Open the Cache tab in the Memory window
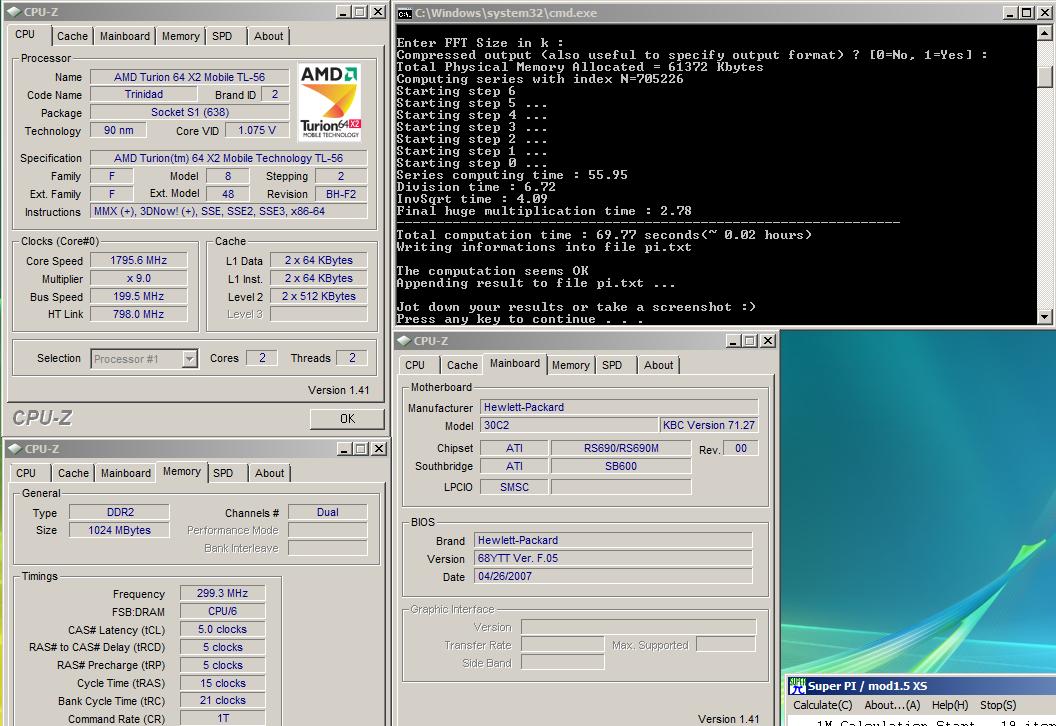Image resolution: width=1056 pixels, height=726 pixels. pos(73,473)
